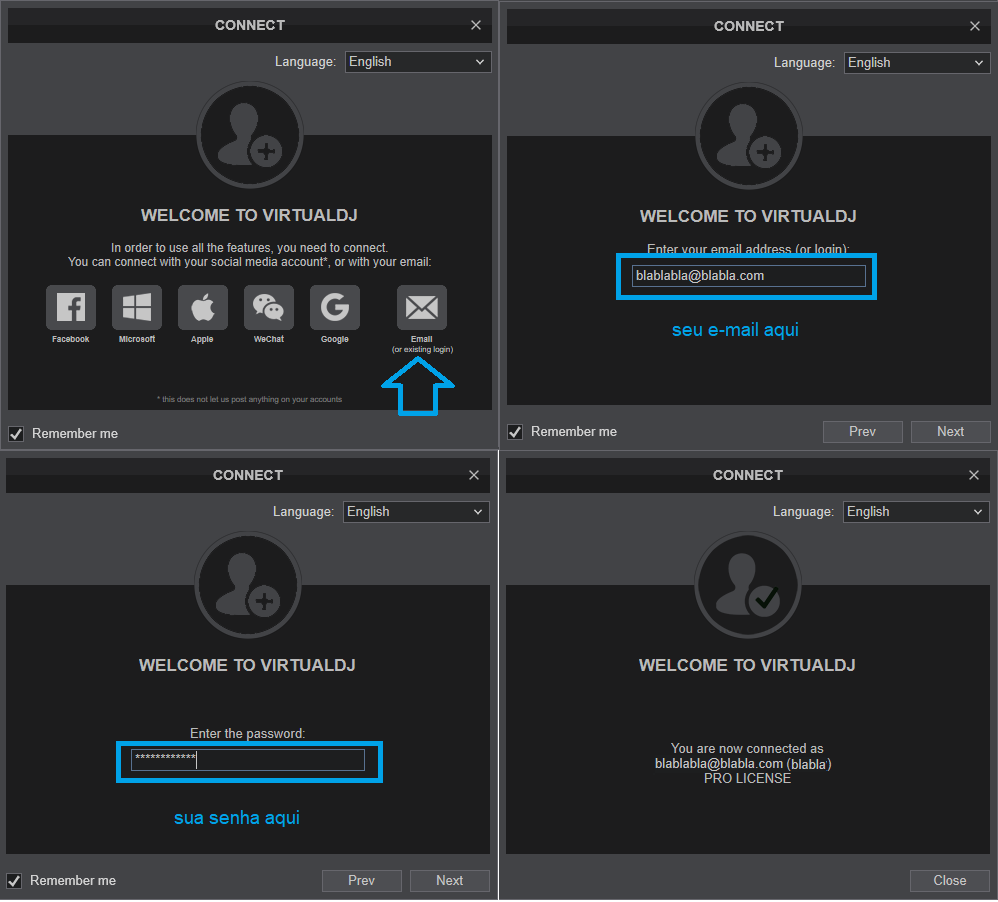Click the user avatar icon in social login dialog
Screen dimensions: 998x902
(250, 135)
